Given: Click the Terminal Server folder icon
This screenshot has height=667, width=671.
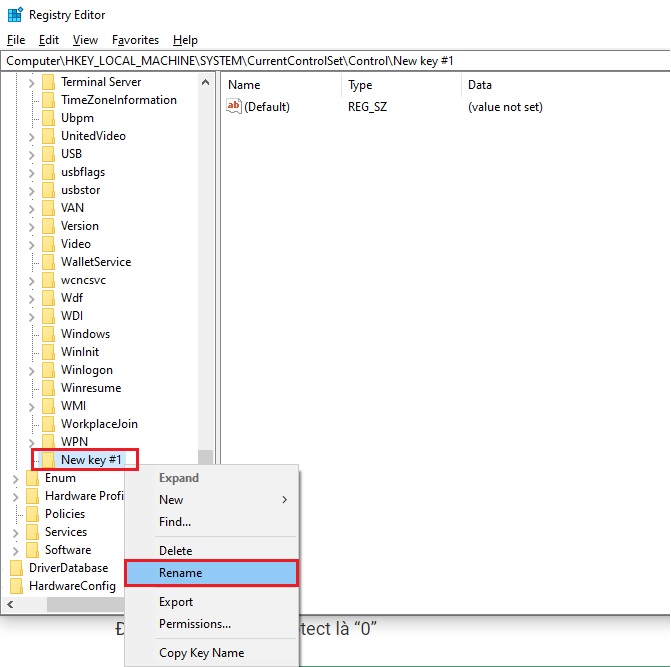Looking at the screenshot, I should (x=47, y=82).
